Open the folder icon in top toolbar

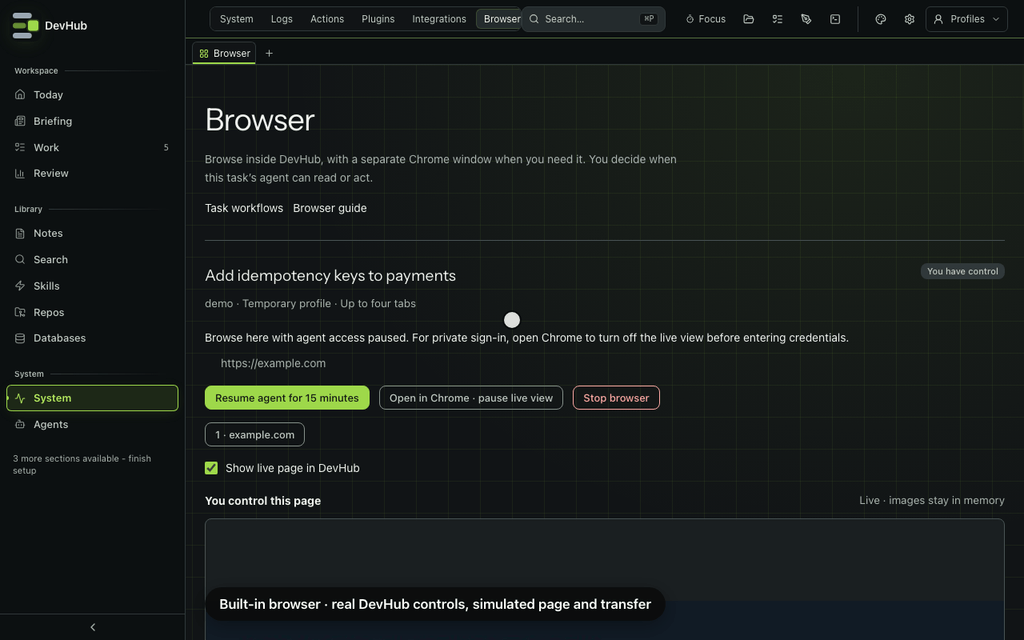[x=748, y=19]
